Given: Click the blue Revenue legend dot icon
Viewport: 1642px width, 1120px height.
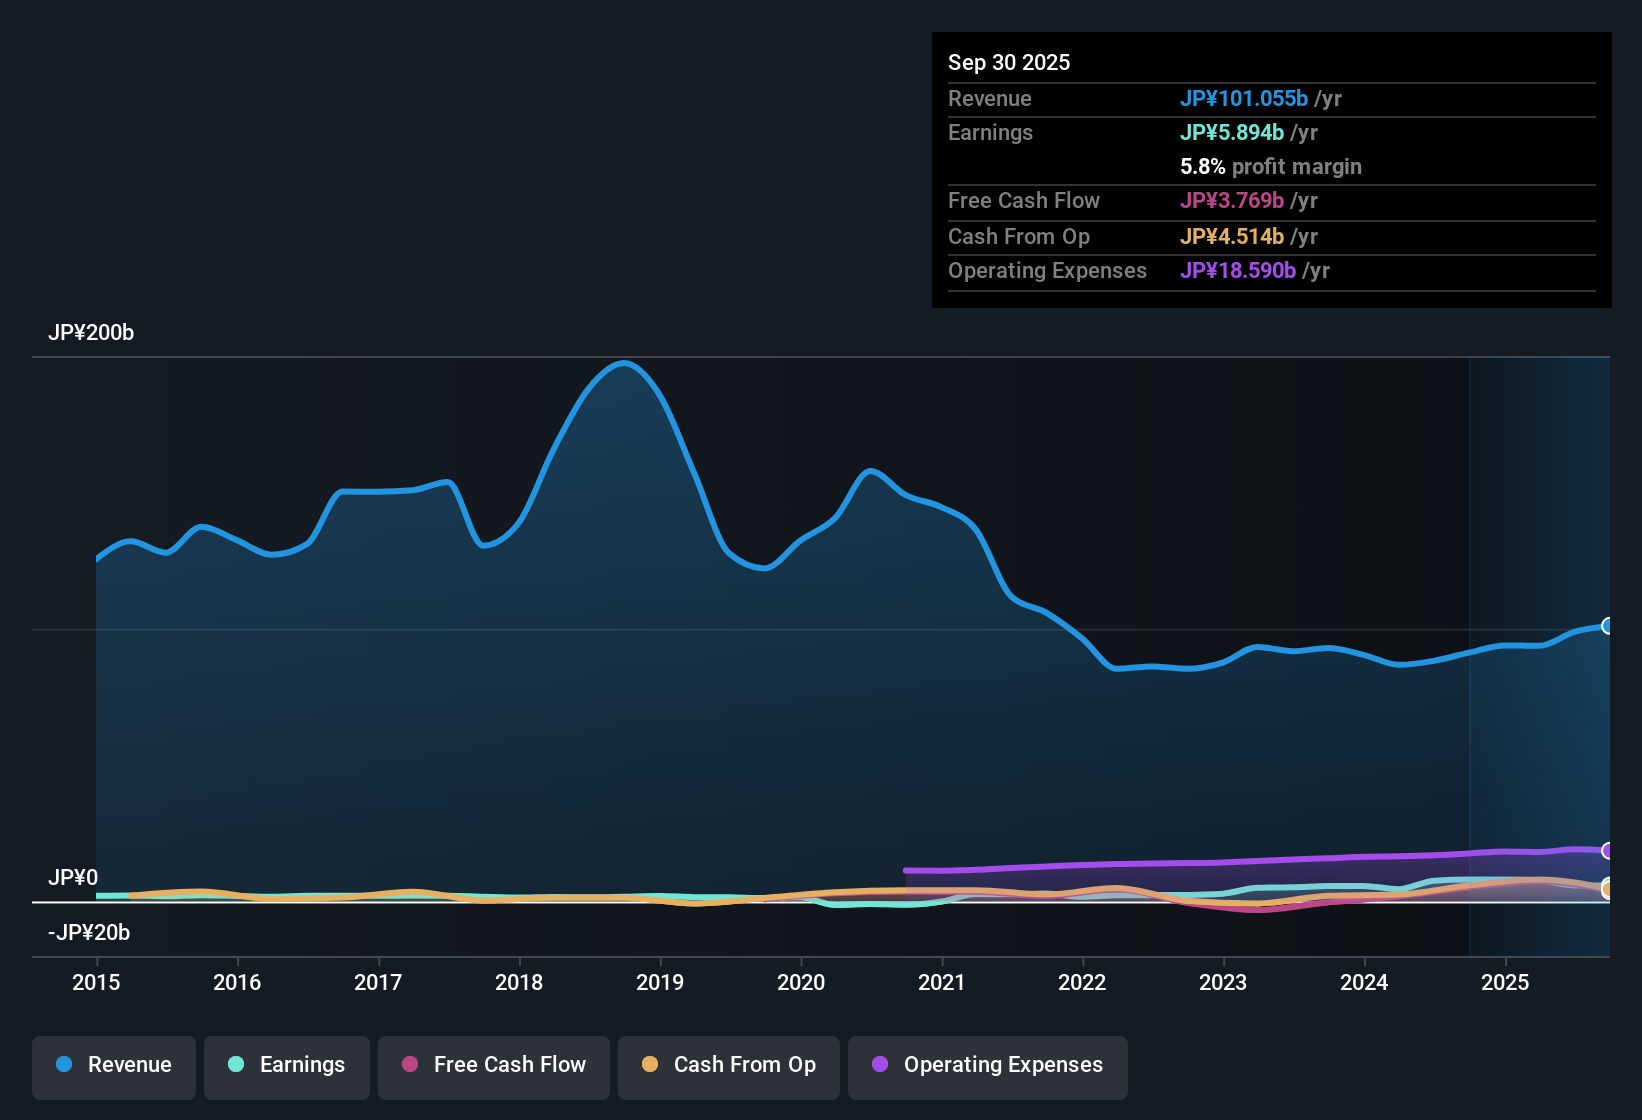Looking at the screenshot, I should point(62,1065).
